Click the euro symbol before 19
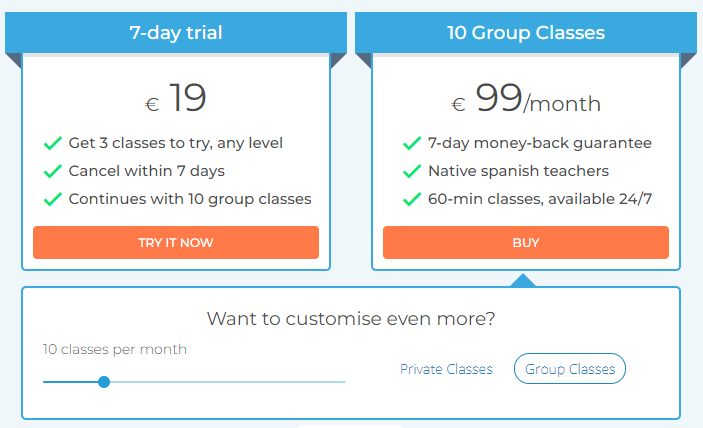The height and width of the screenshot is (428, 703). coord(152,104)
